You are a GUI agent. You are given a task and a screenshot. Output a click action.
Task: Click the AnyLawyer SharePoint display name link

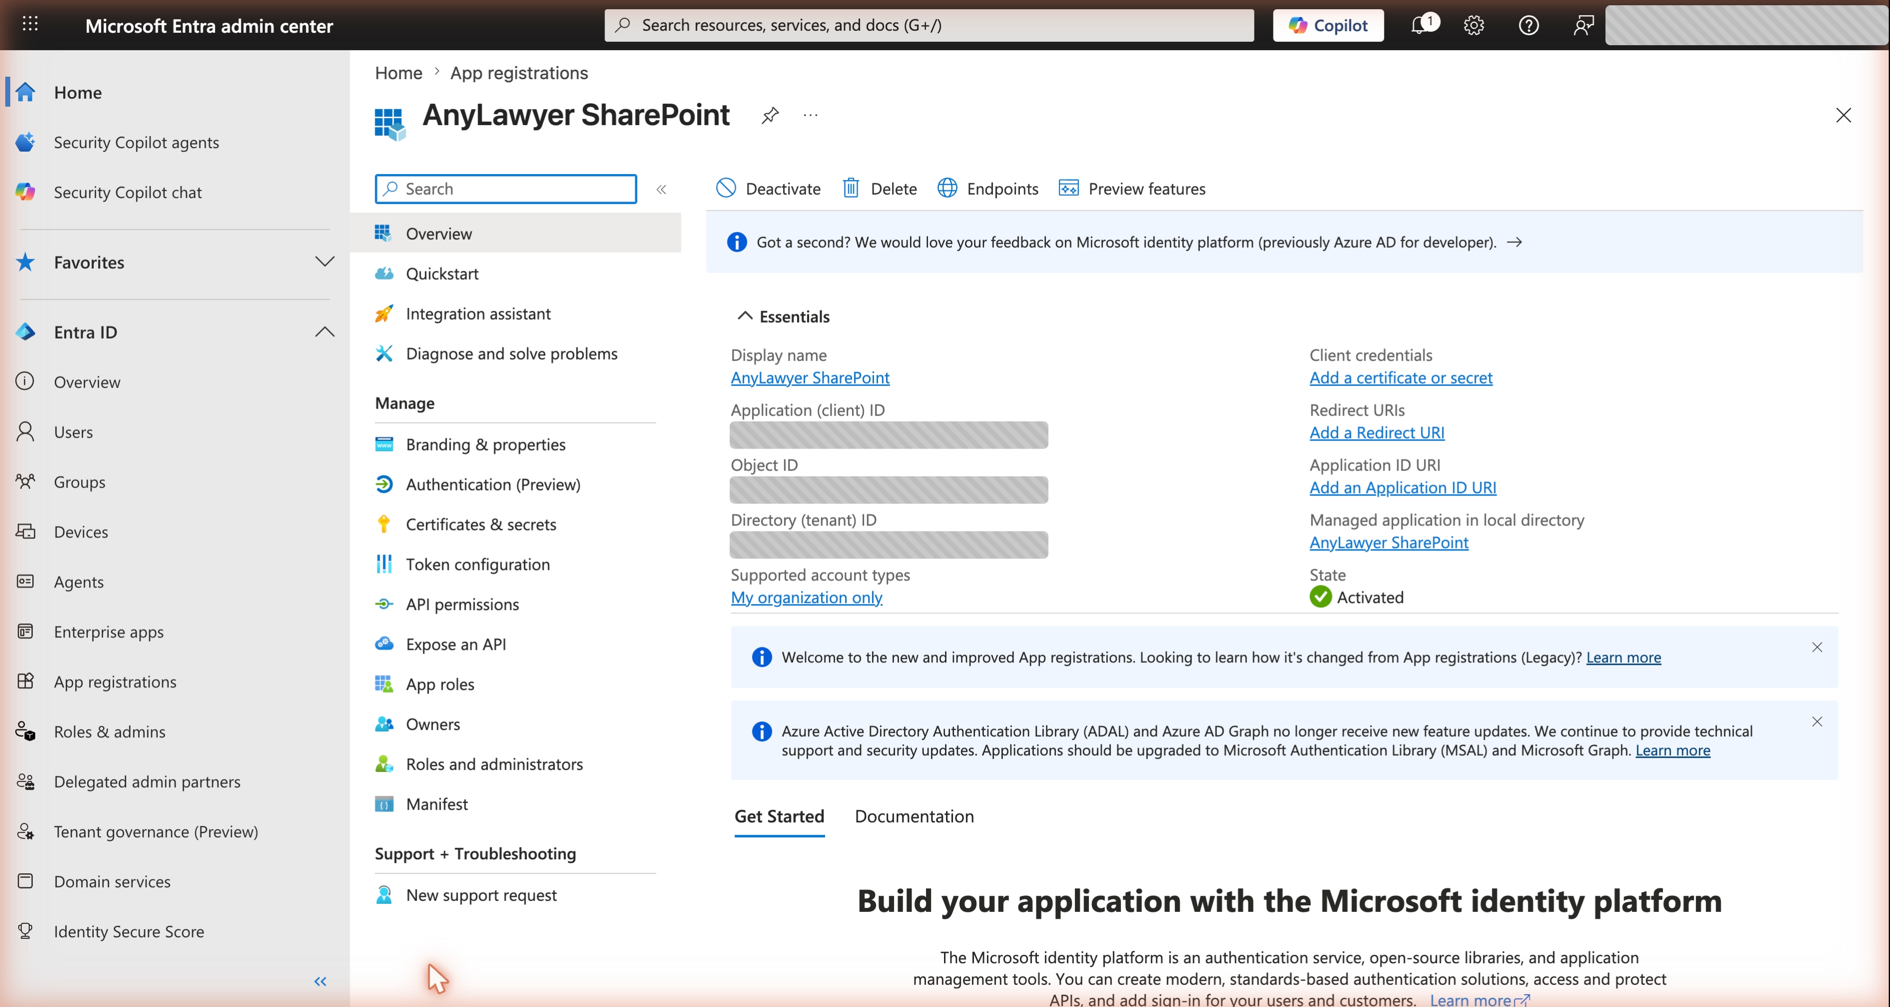(x=810, y=378)
